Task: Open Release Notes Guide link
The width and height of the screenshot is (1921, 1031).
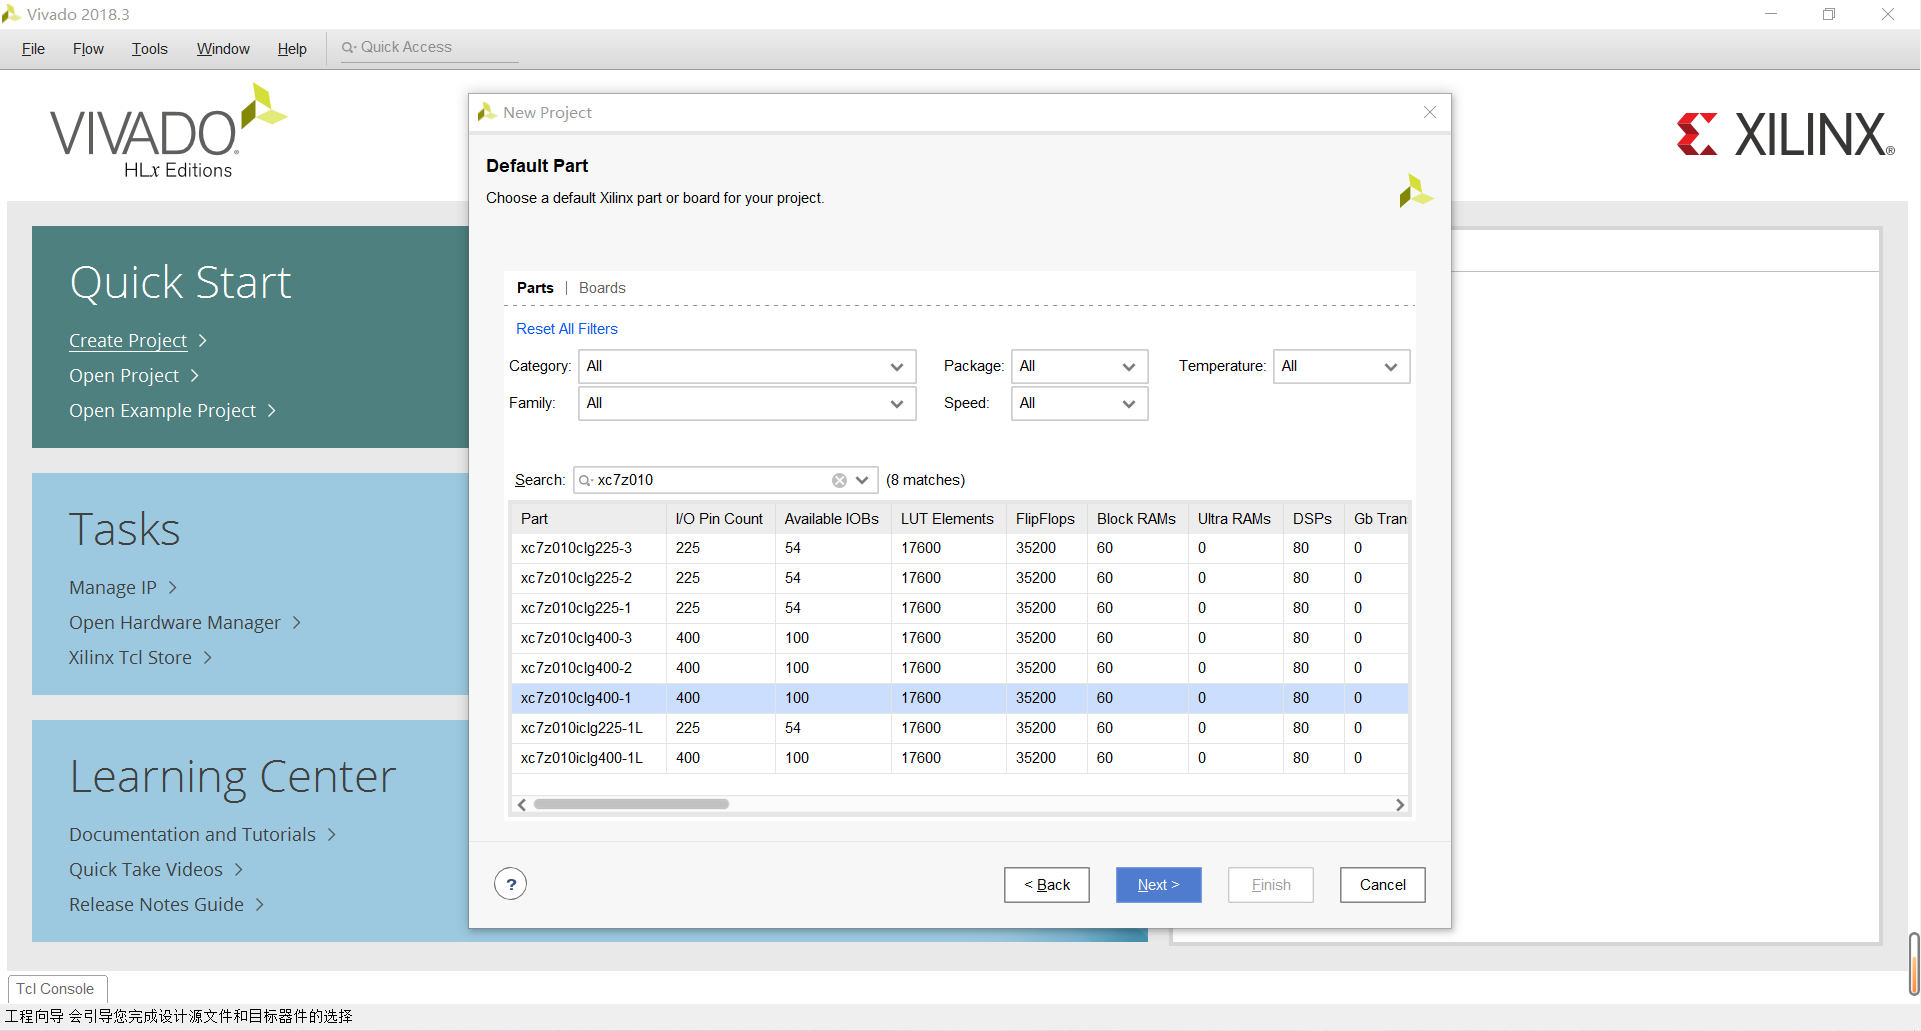Action: click(x=156, y=905)
